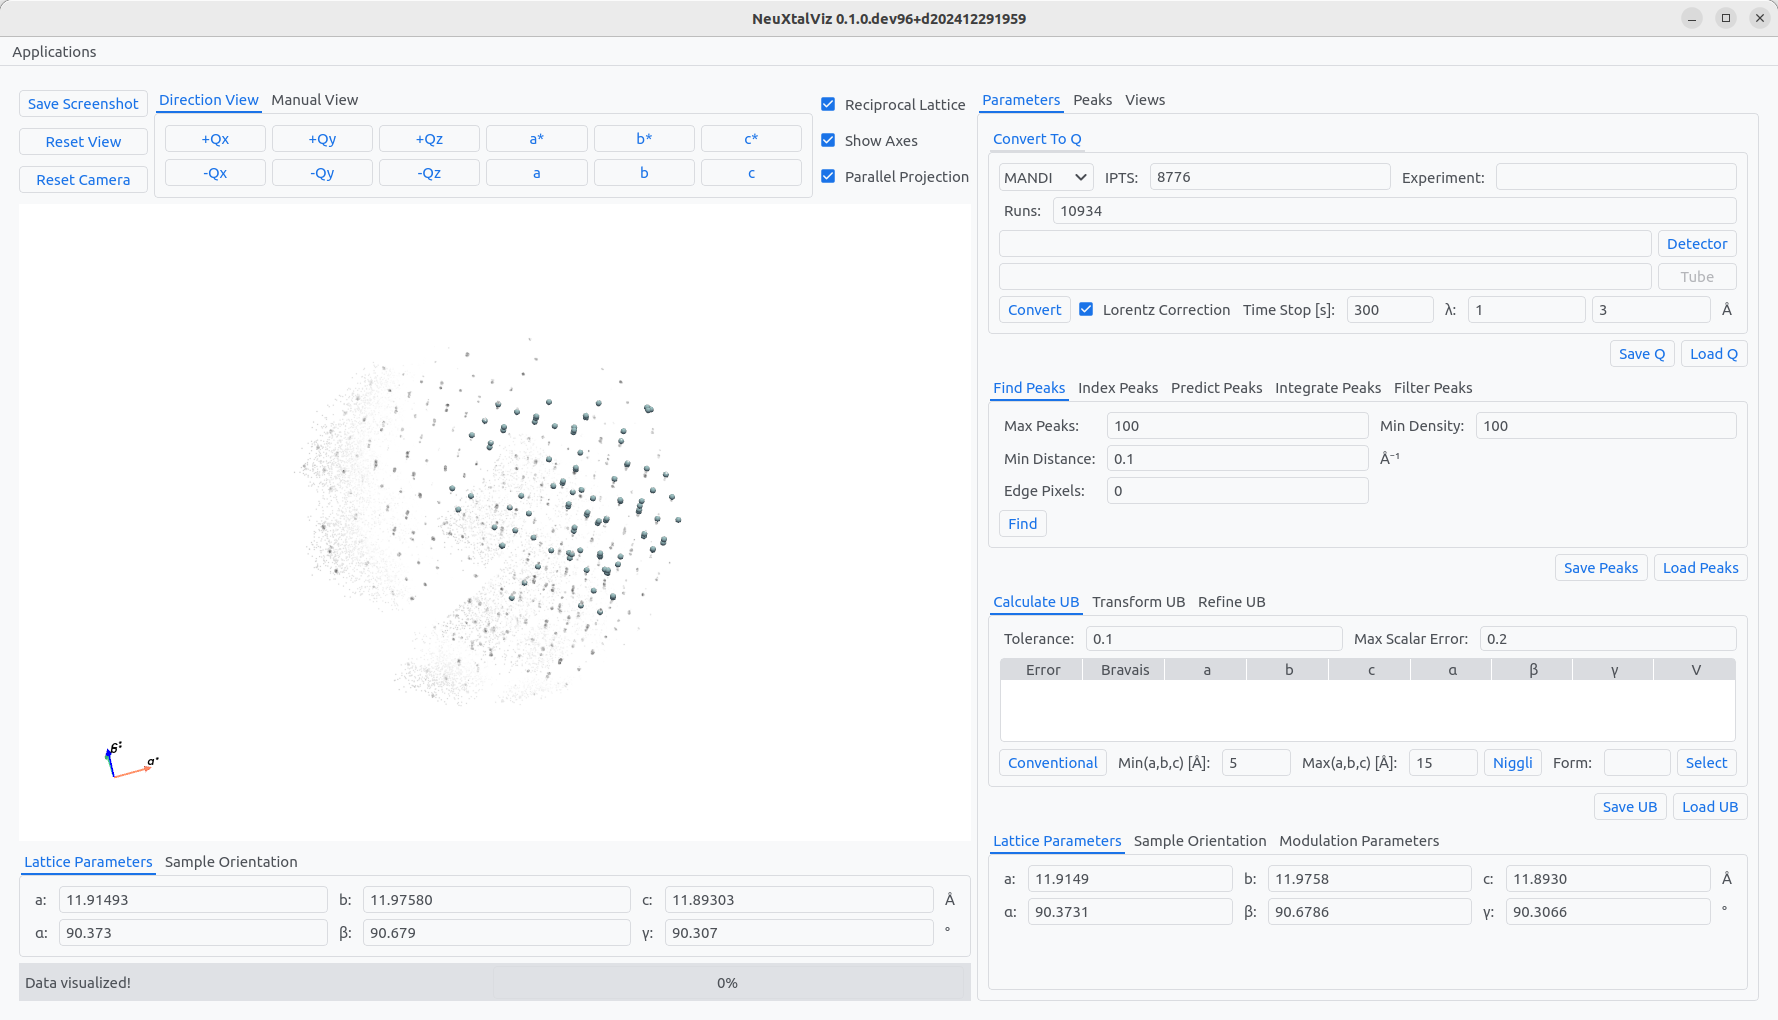Switch to the Peaks tab
This screenshot has width=1778, height=1020.
[1092, 100]
